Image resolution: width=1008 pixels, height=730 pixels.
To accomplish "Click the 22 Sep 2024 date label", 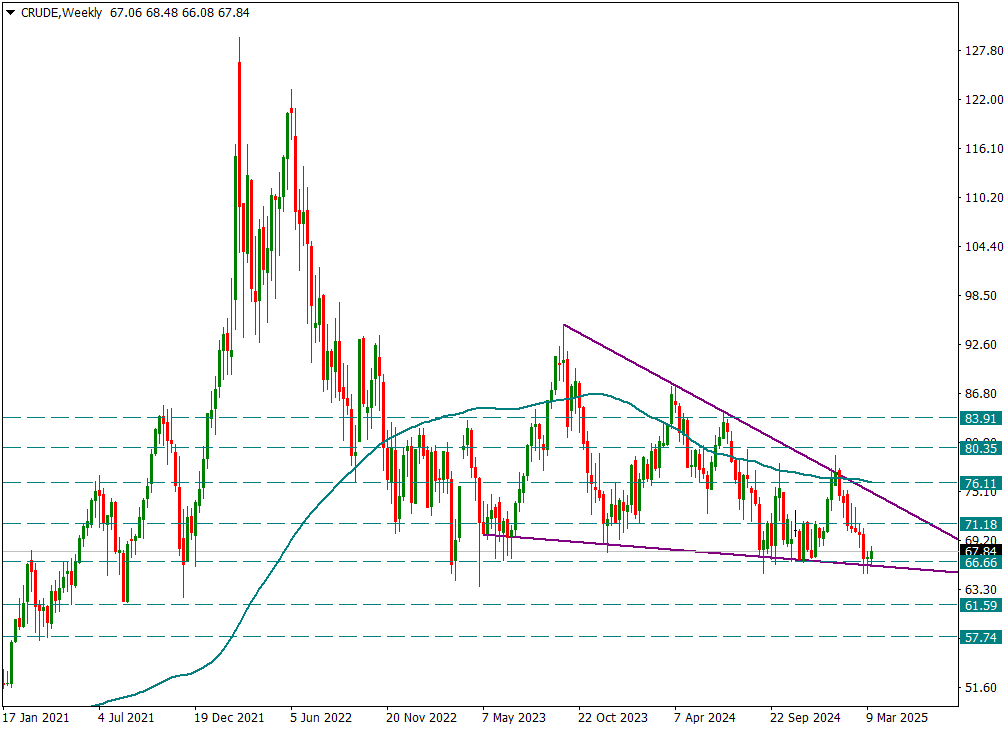I will pos(805,717).
